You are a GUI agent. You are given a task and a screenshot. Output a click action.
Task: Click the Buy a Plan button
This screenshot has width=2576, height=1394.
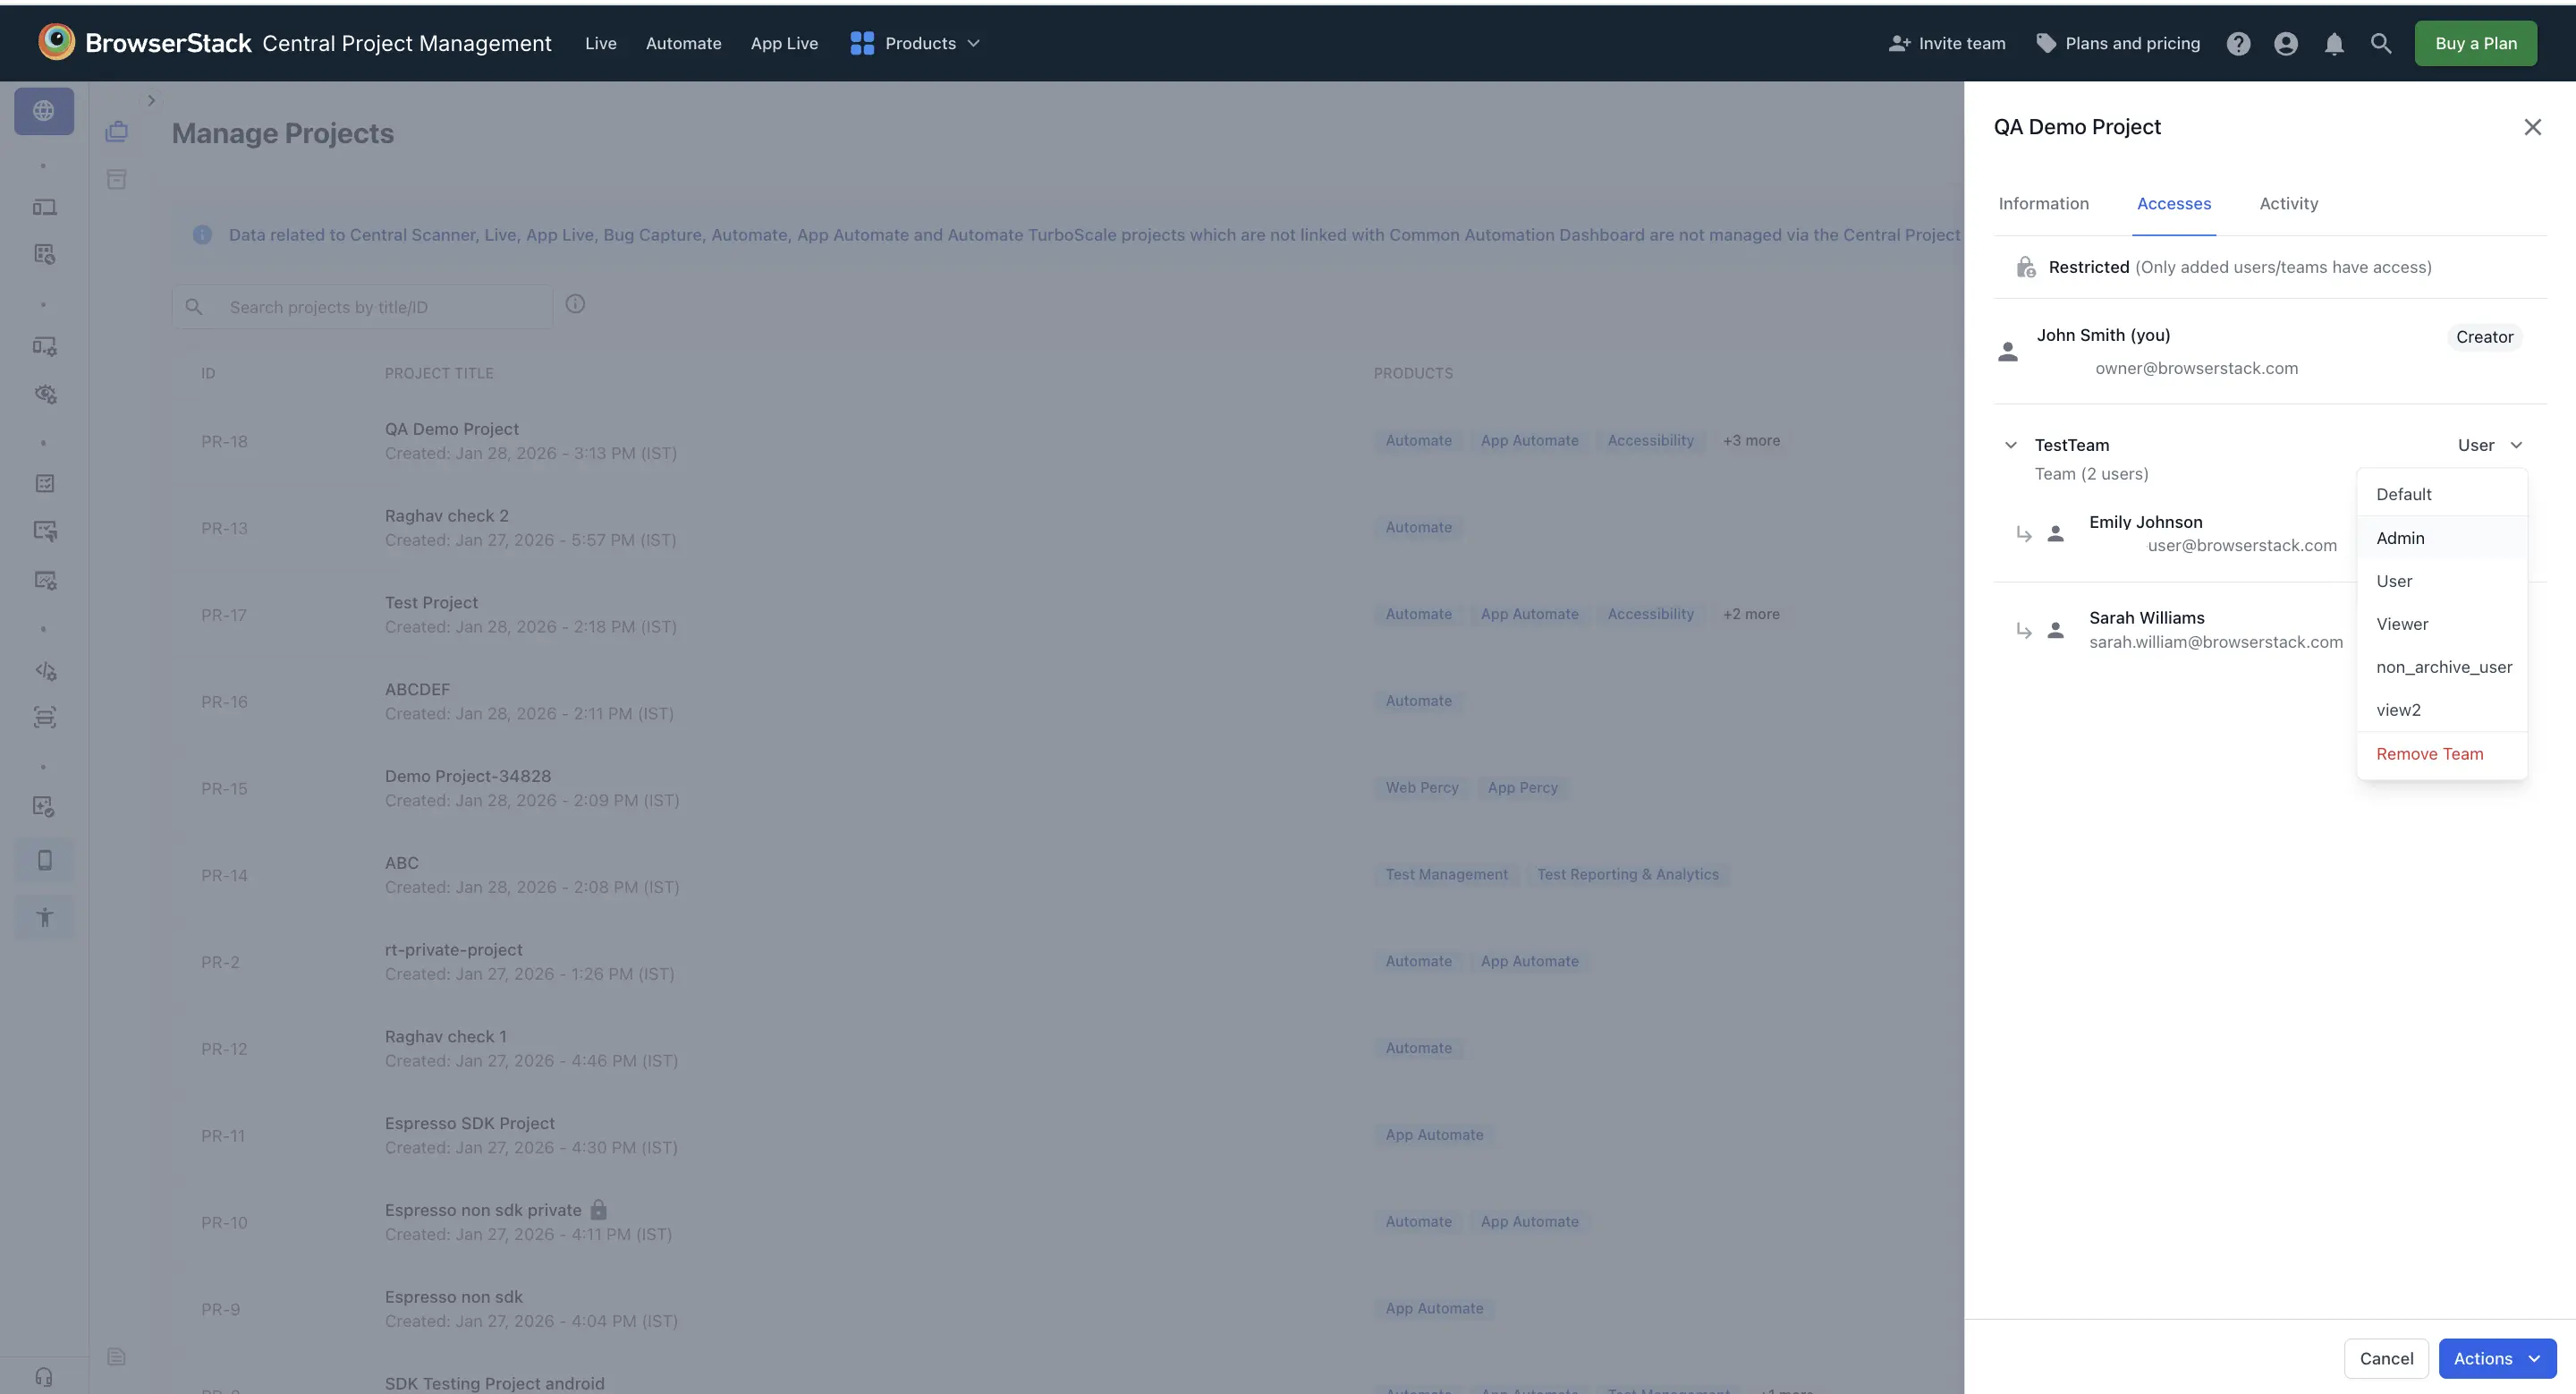2475,43
